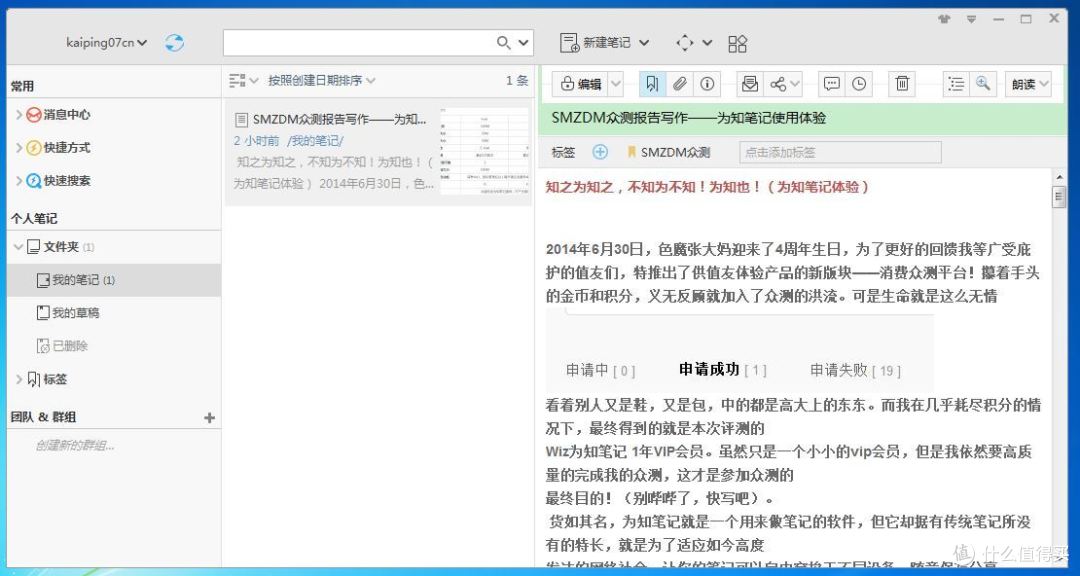Click the 新建笔记 label
The image size is (1080, 576).
[606, 43]
